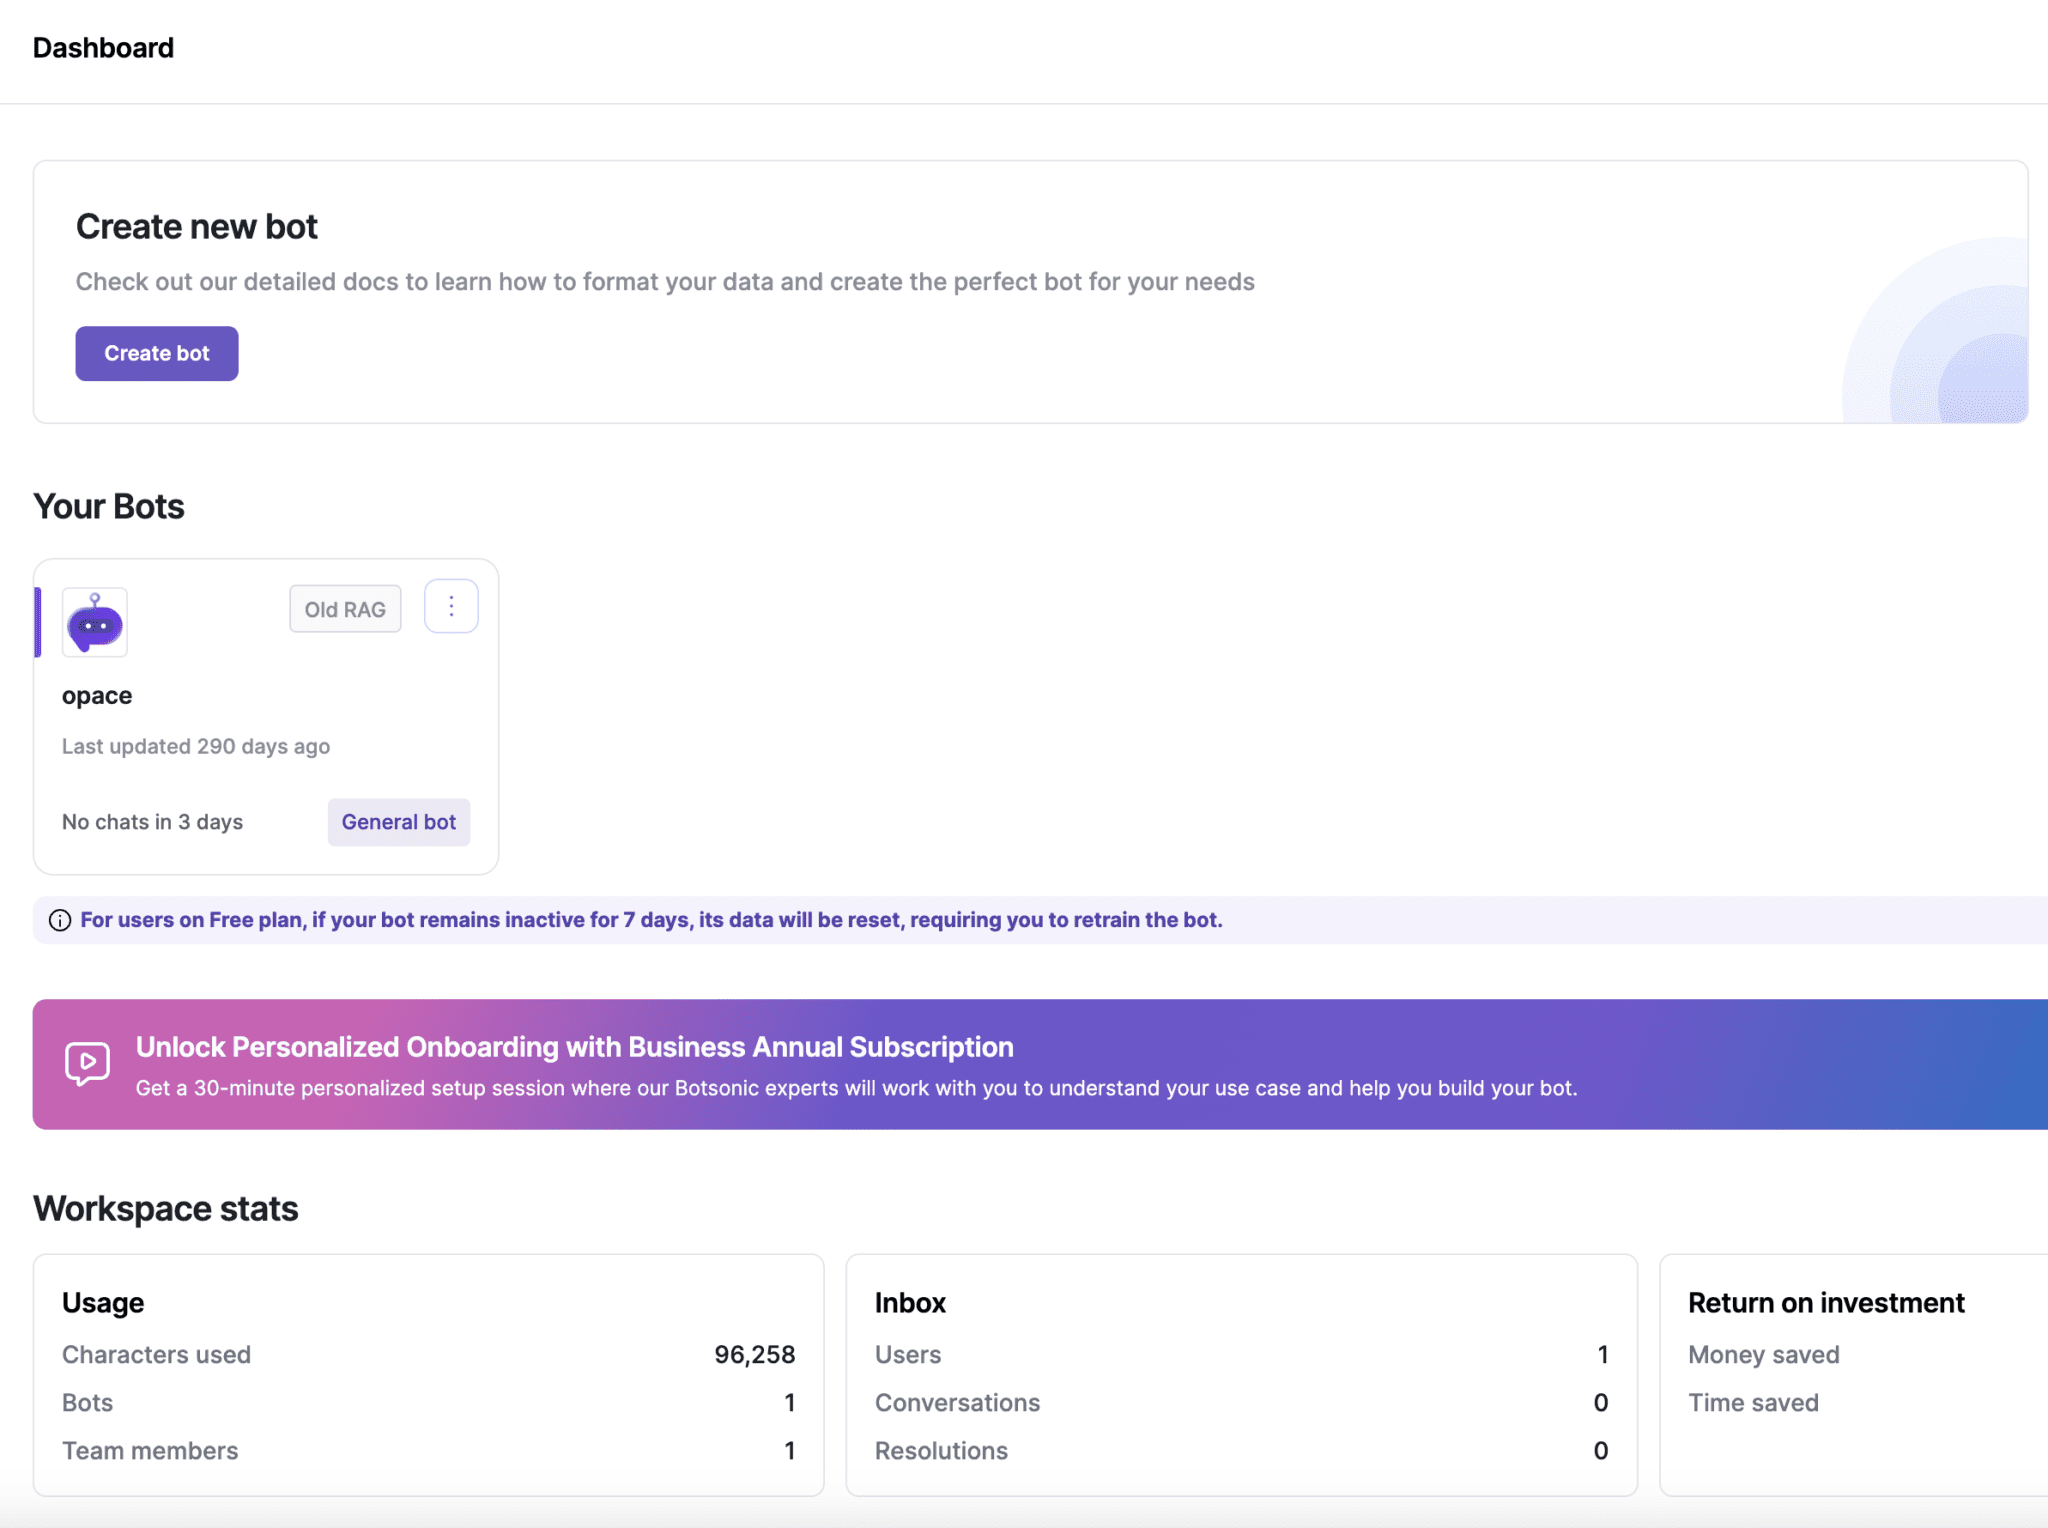Open the three-dot menu on the opace bot card
The image size is (2048, 1528).
[451, 606]
